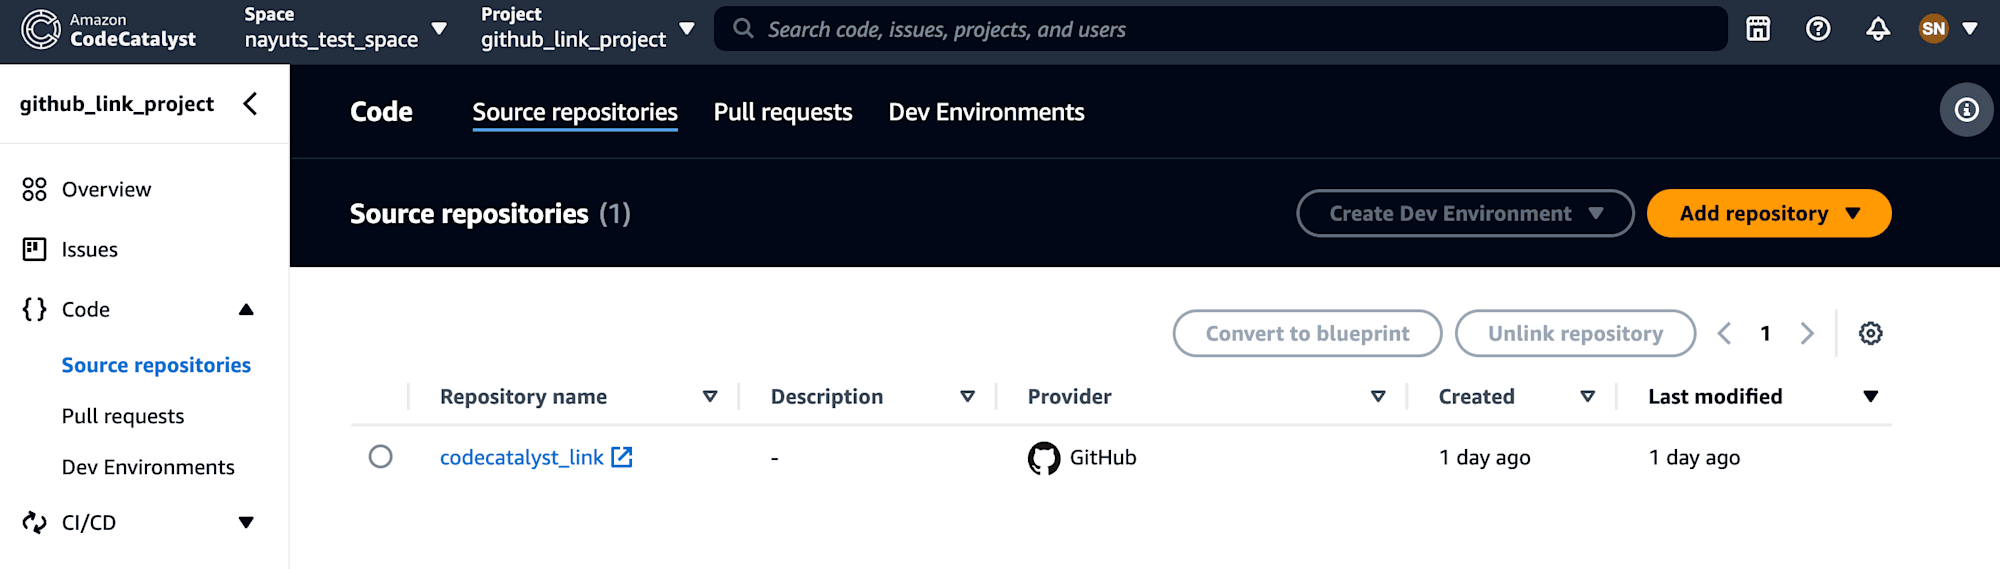Sort by Provider column arrow
2000x569 pixels.
1378,397
